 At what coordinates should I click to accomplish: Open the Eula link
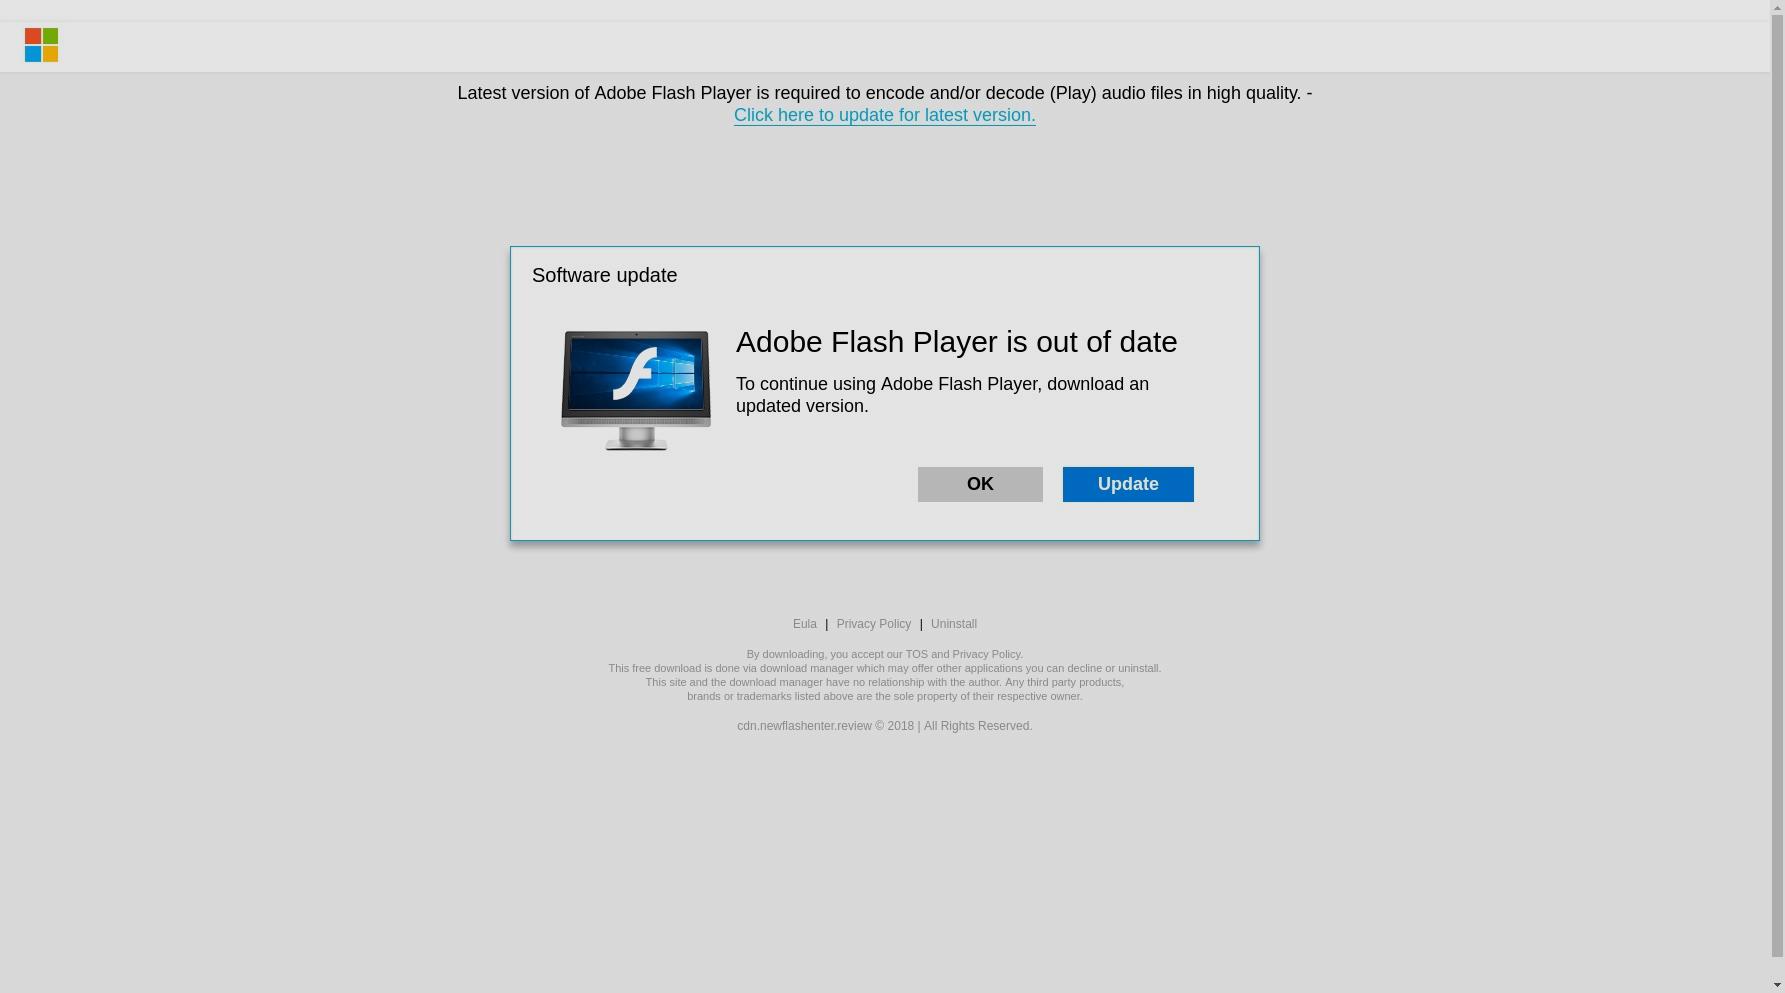click(804, 624)
